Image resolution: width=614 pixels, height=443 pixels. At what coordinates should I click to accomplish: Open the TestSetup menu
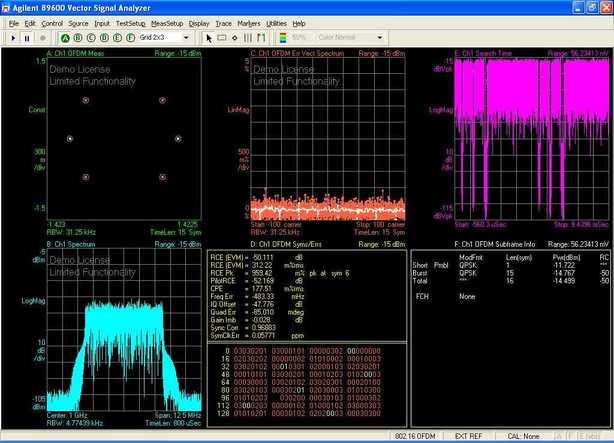tap(130, 24)
